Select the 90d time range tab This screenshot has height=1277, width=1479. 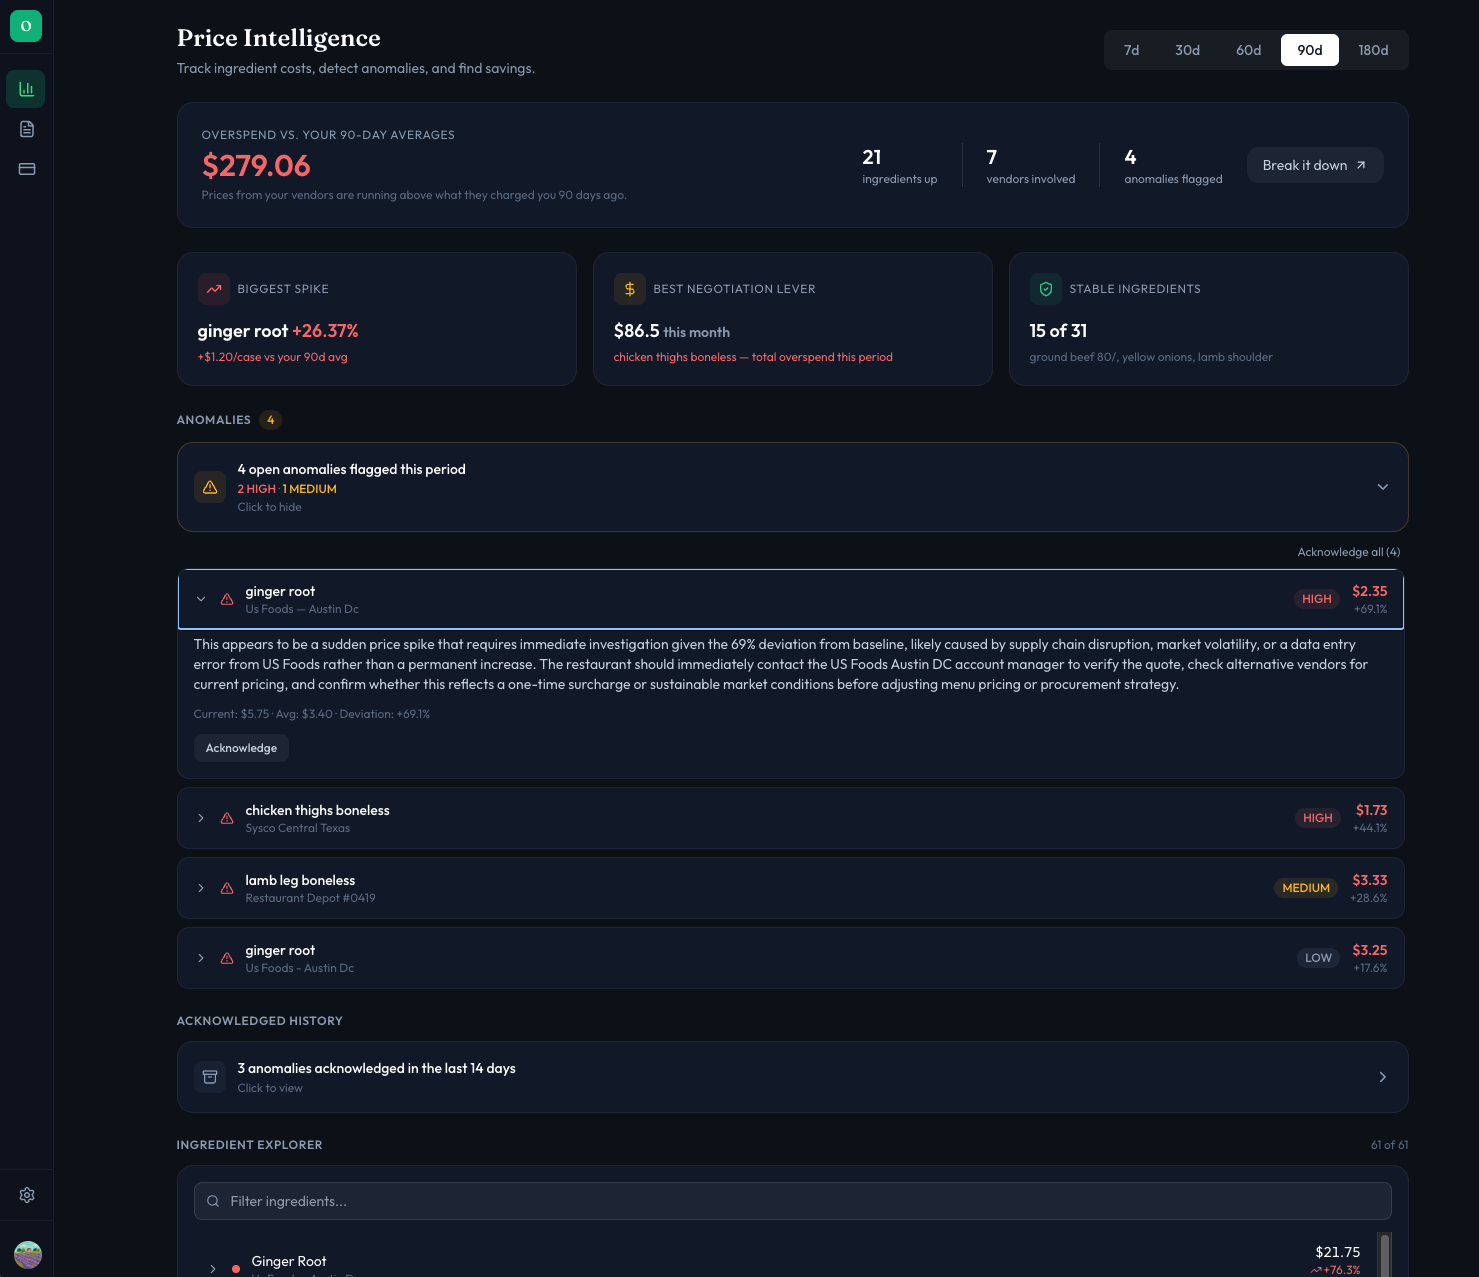[x=1310, y=50]
